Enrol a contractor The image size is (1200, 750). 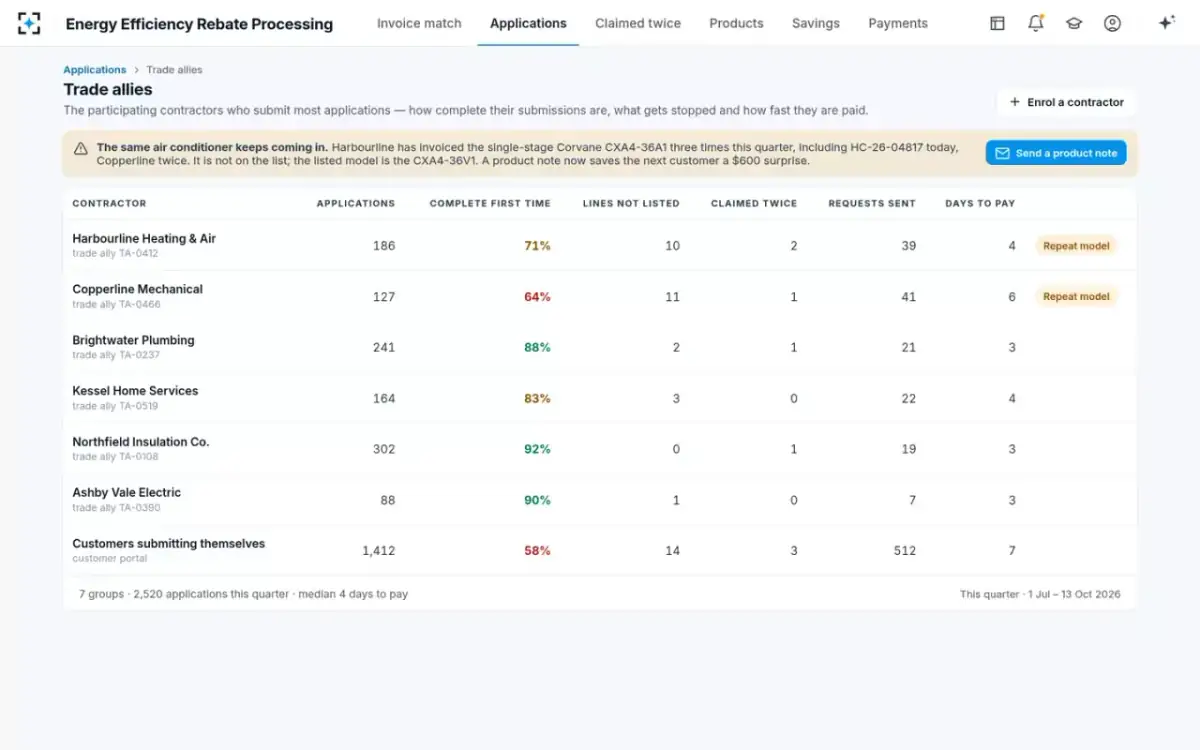click(x=1066, y=102)
